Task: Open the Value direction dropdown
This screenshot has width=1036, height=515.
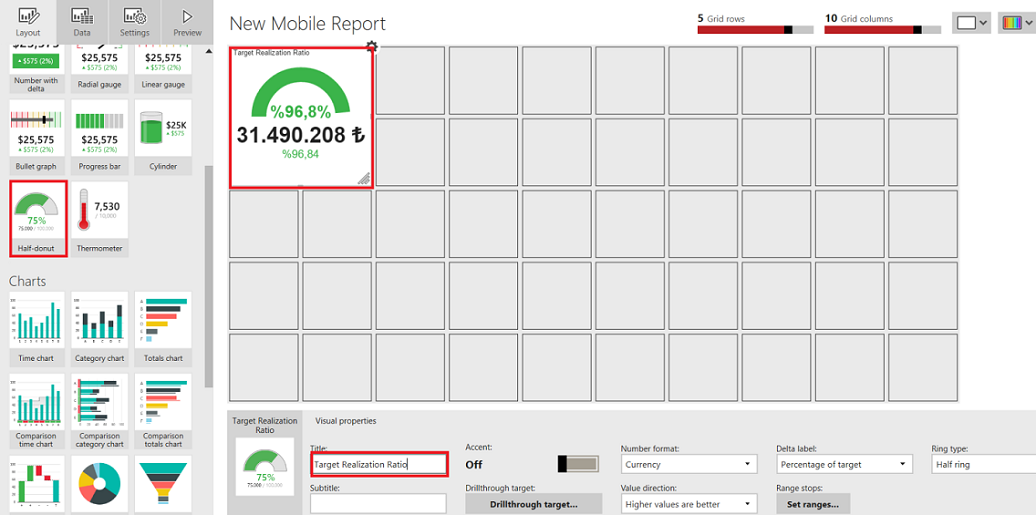Action: tap(689, 504)
